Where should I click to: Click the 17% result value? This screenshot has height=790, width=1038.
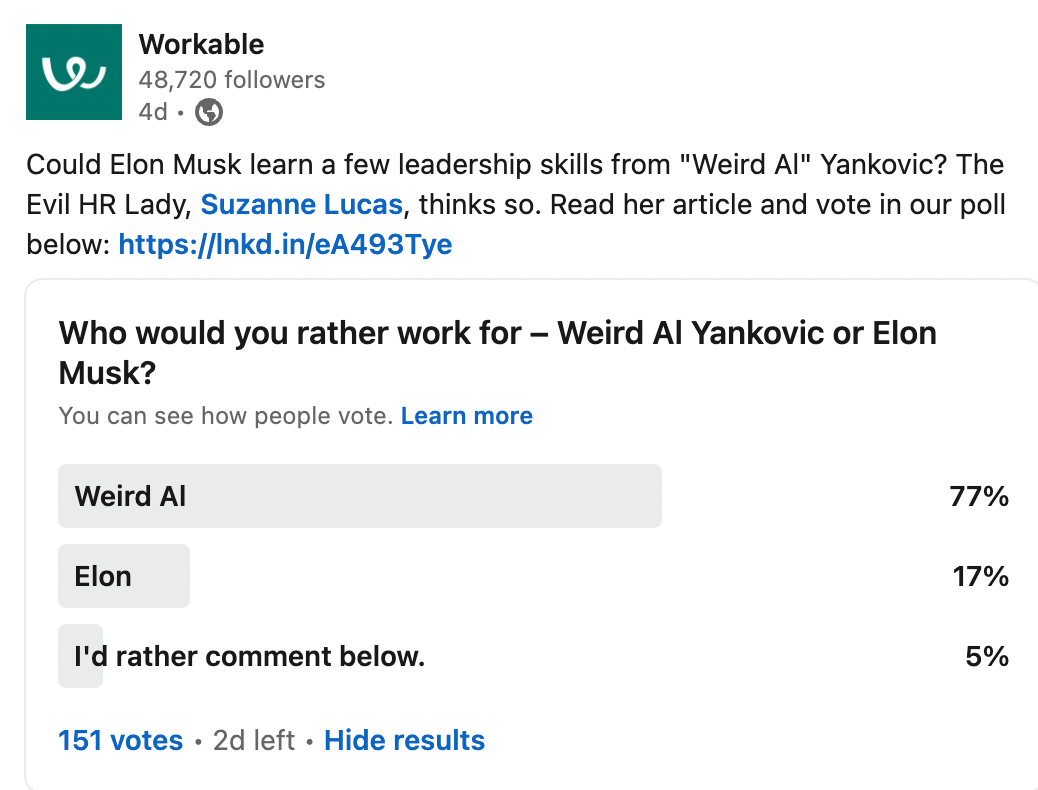coord(980,576)
